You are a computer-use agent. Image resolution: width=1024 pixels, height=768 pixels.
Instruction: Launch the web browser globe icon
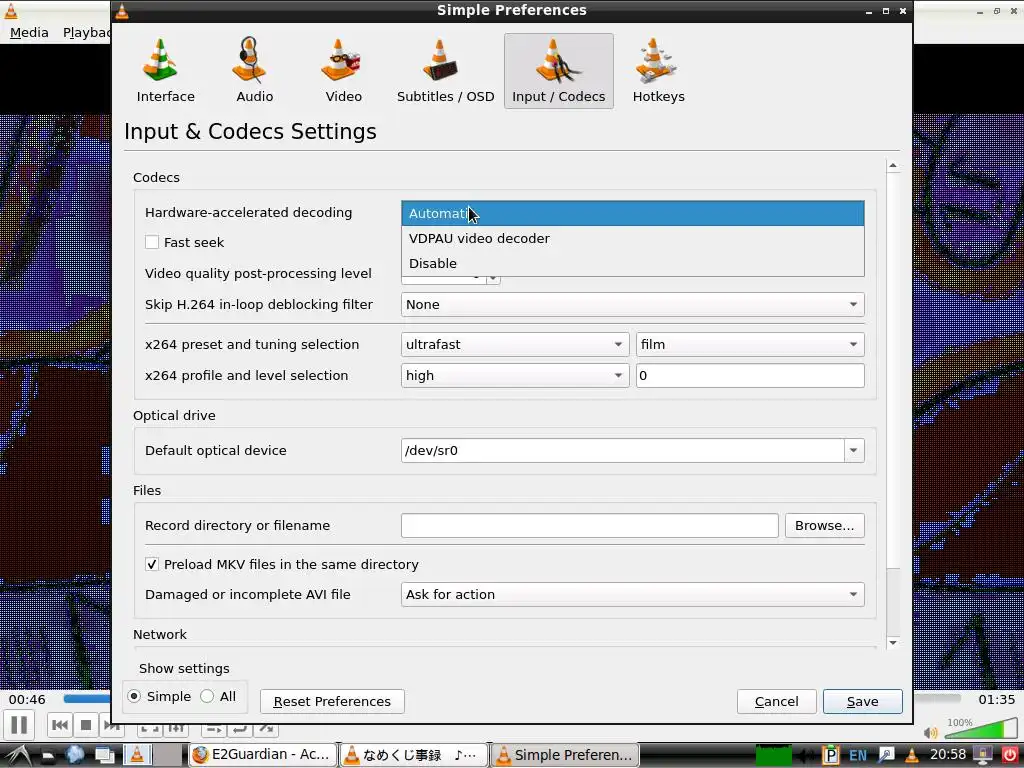pos(75,755)
